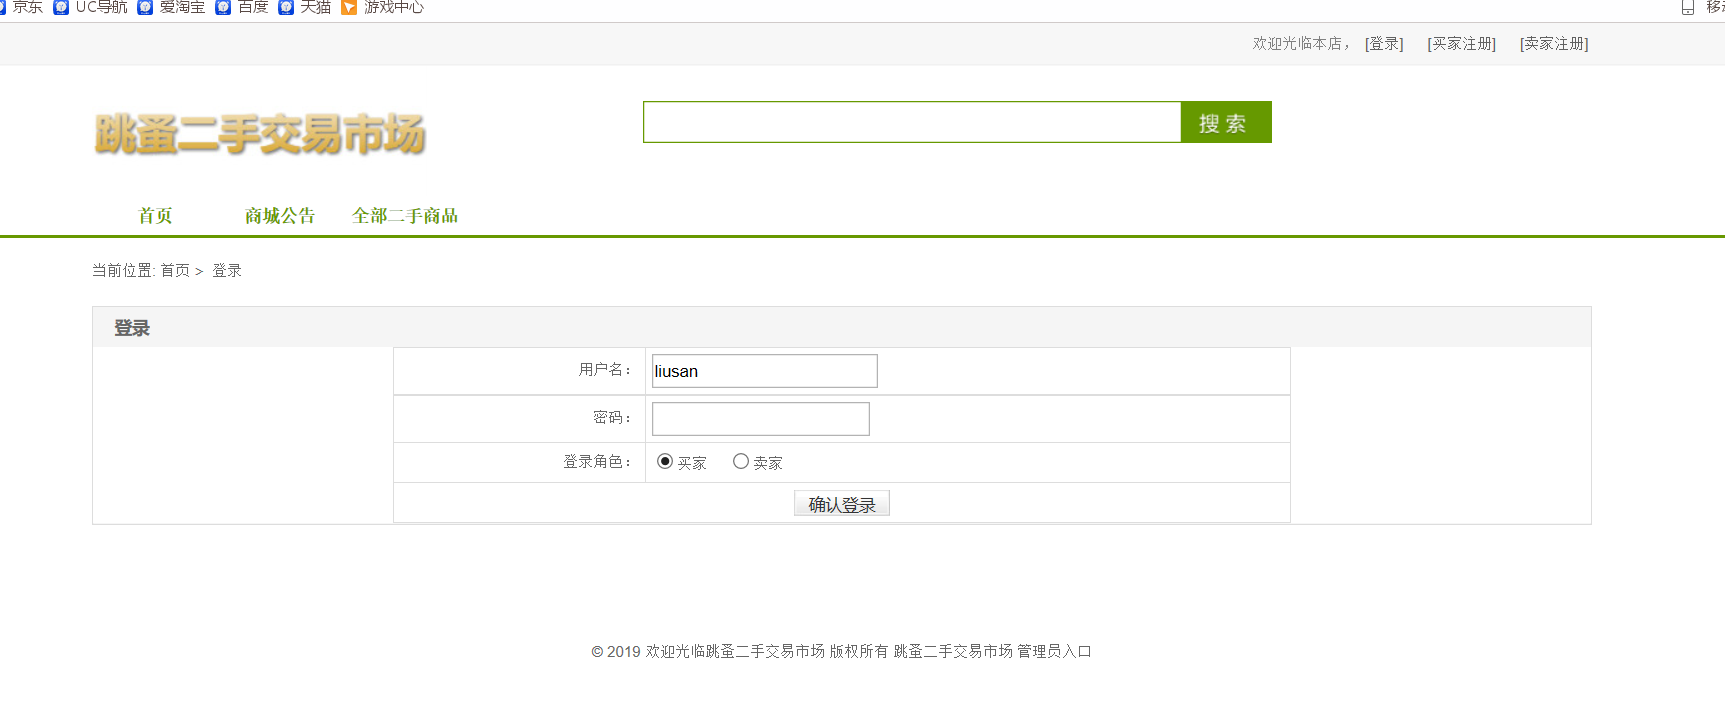
Task: Open the [买家注册] link
Action: click(1461, 44)
